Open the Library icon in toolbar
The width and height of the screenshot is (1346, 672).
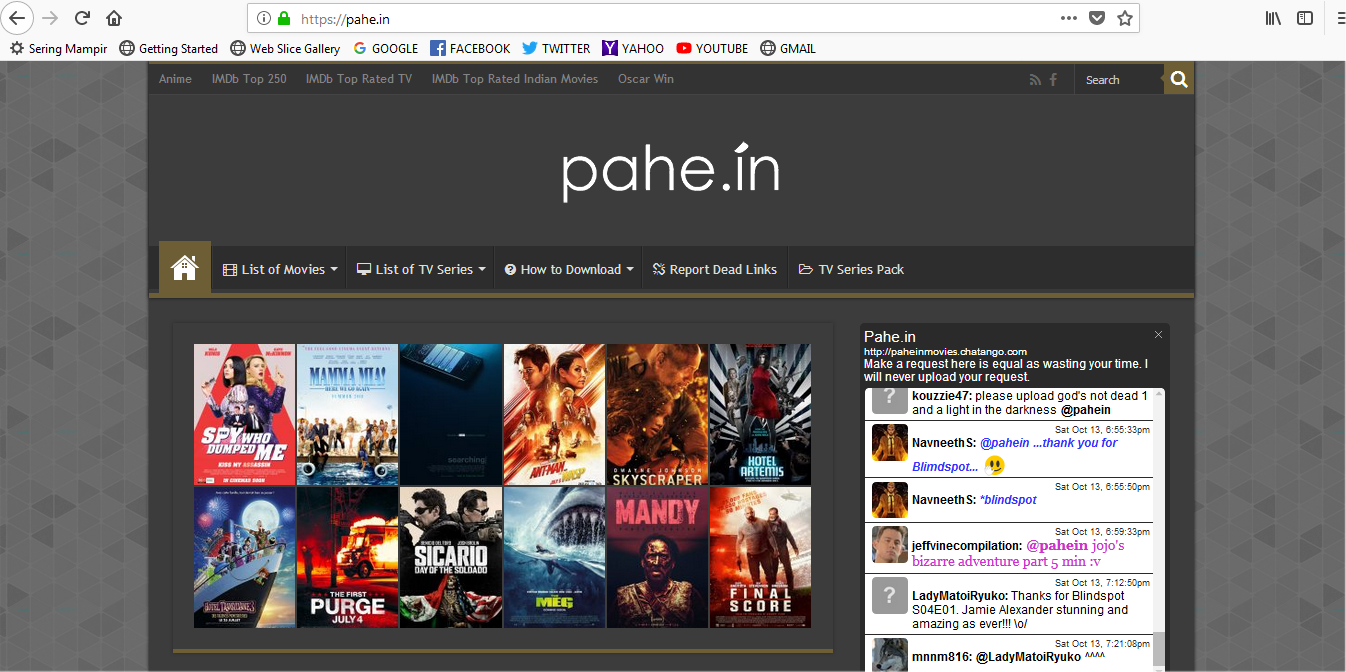1272,17
